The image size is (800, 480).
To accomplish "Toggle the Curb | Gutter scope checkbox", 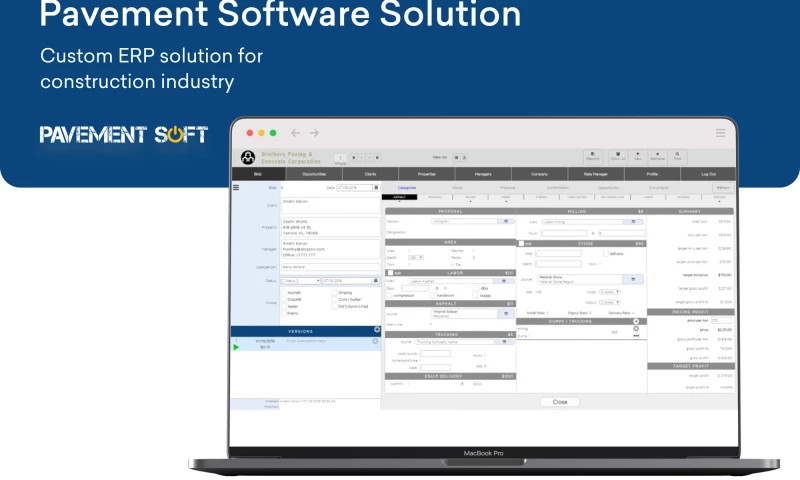I will coord(335,299).
